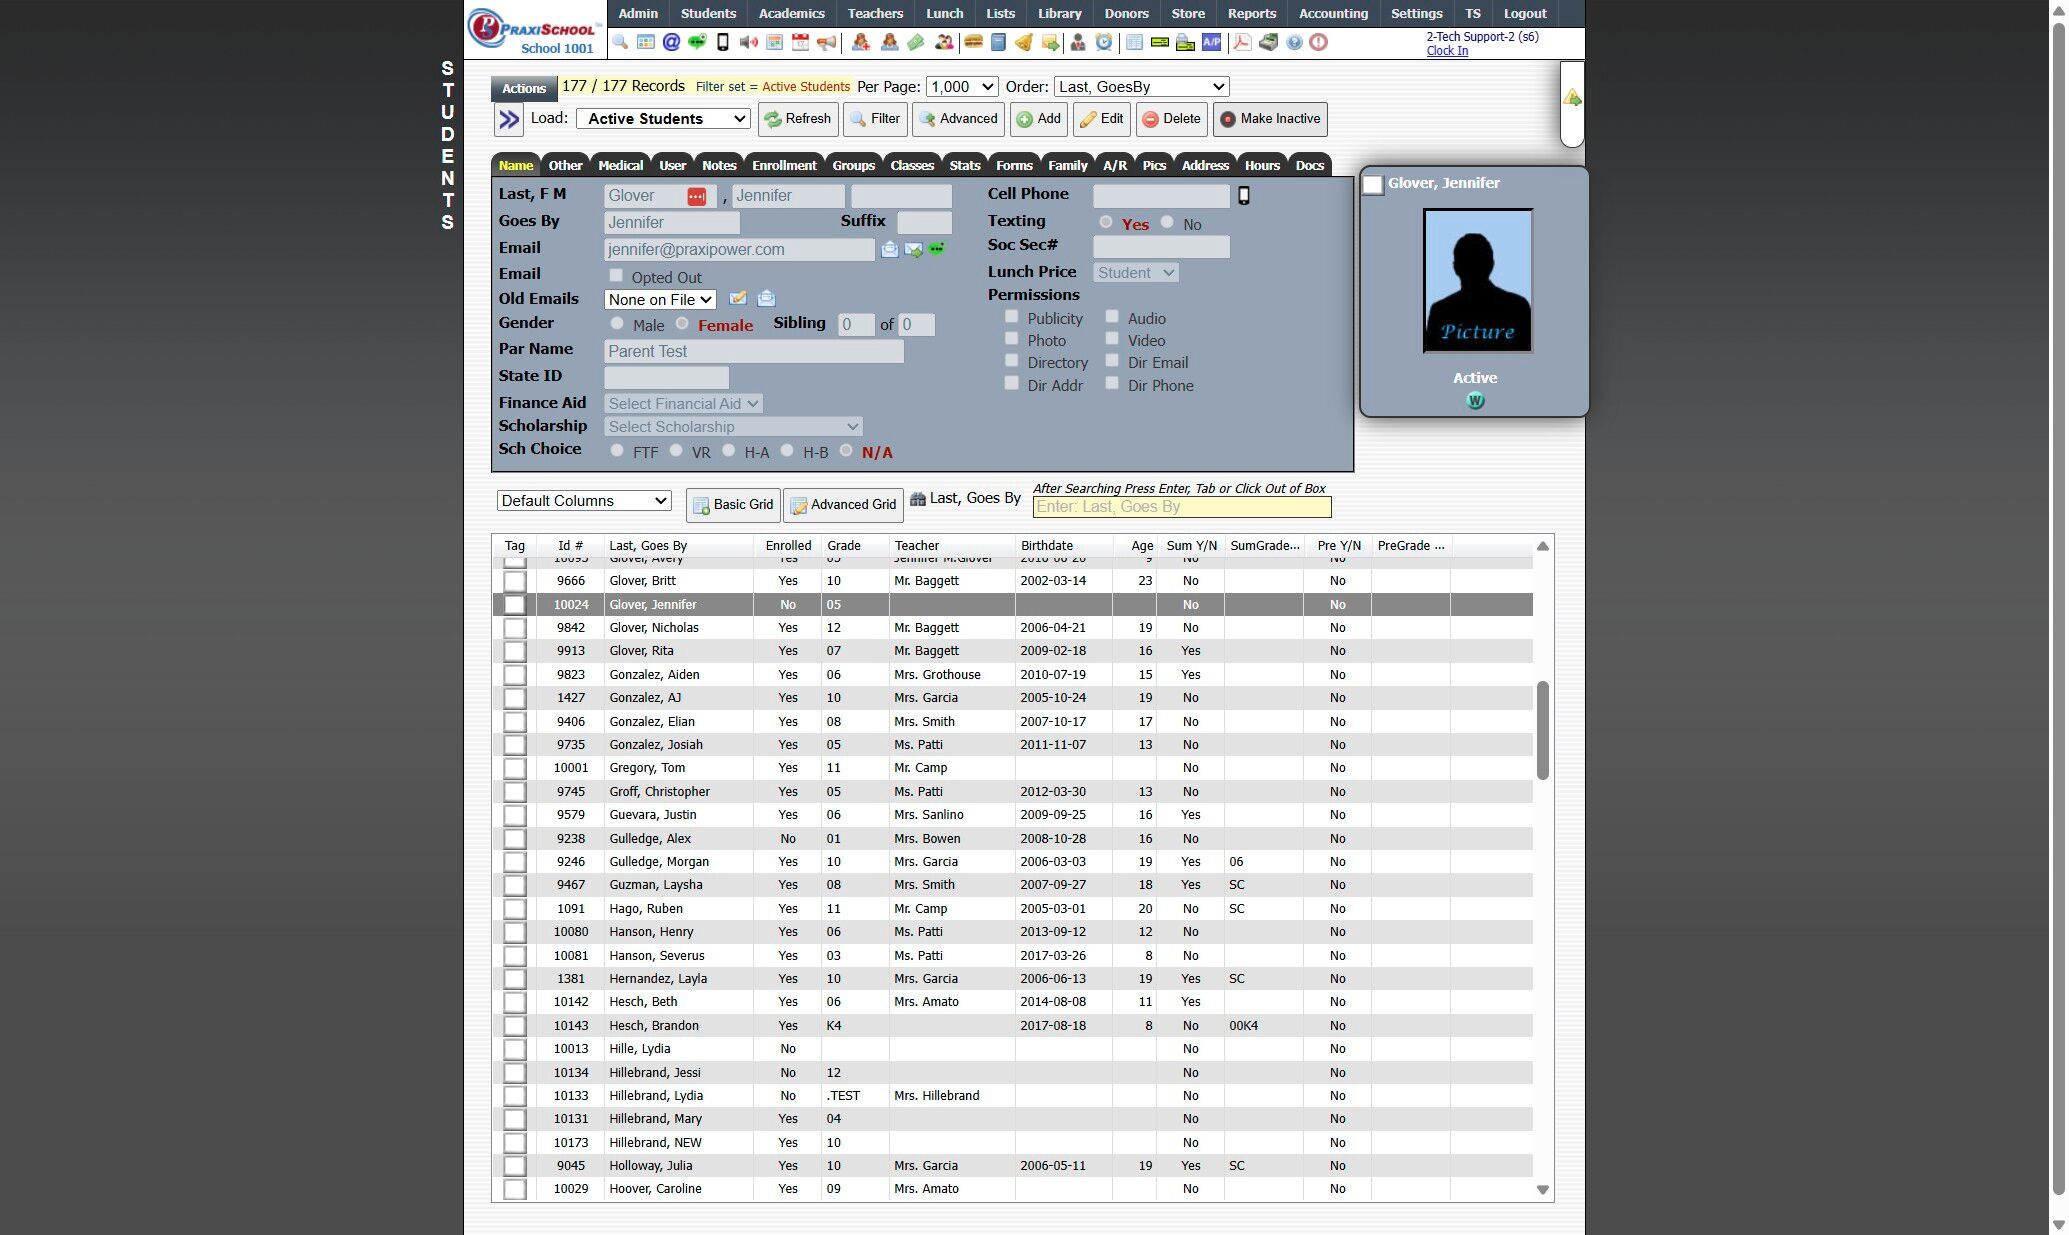Click the megaphone announcement toolbar icon
The height and width of the screenshot is (1235, 2069).
point(826,42)
